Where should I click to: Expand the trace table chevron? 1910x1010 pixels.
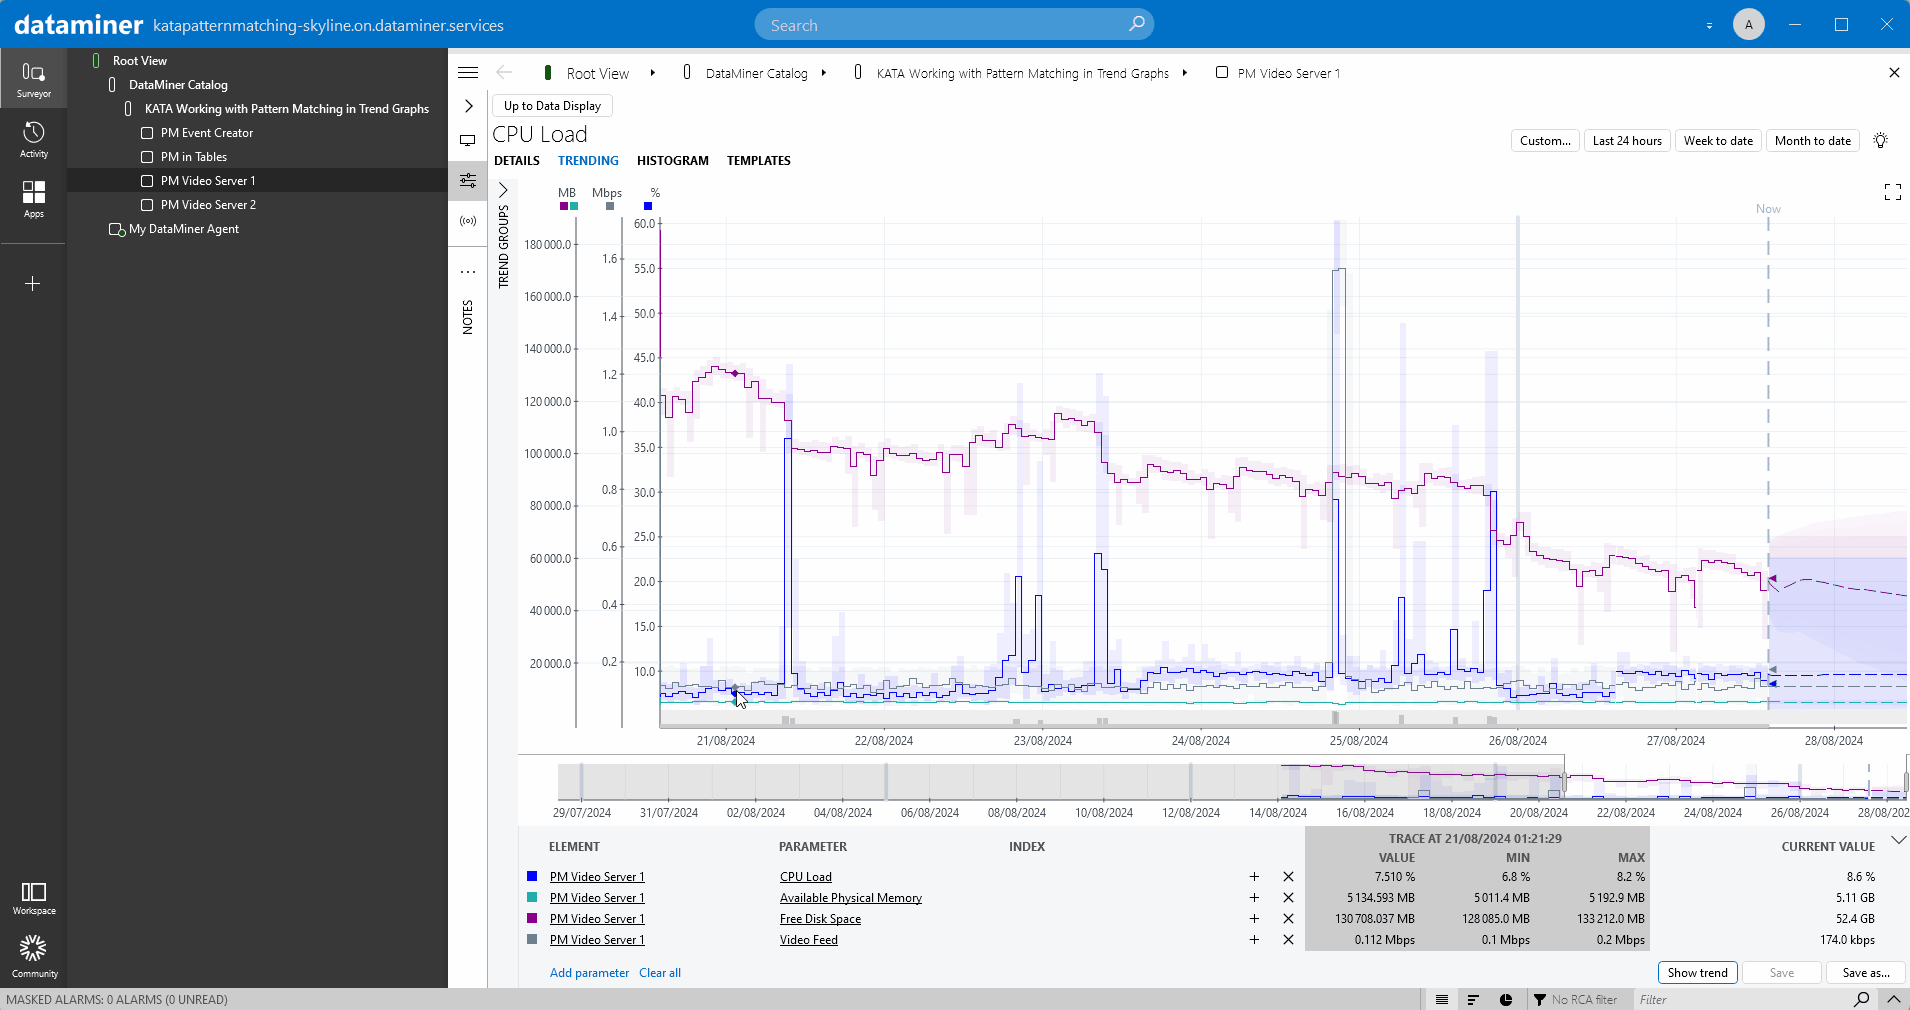tap(1898, 840)
